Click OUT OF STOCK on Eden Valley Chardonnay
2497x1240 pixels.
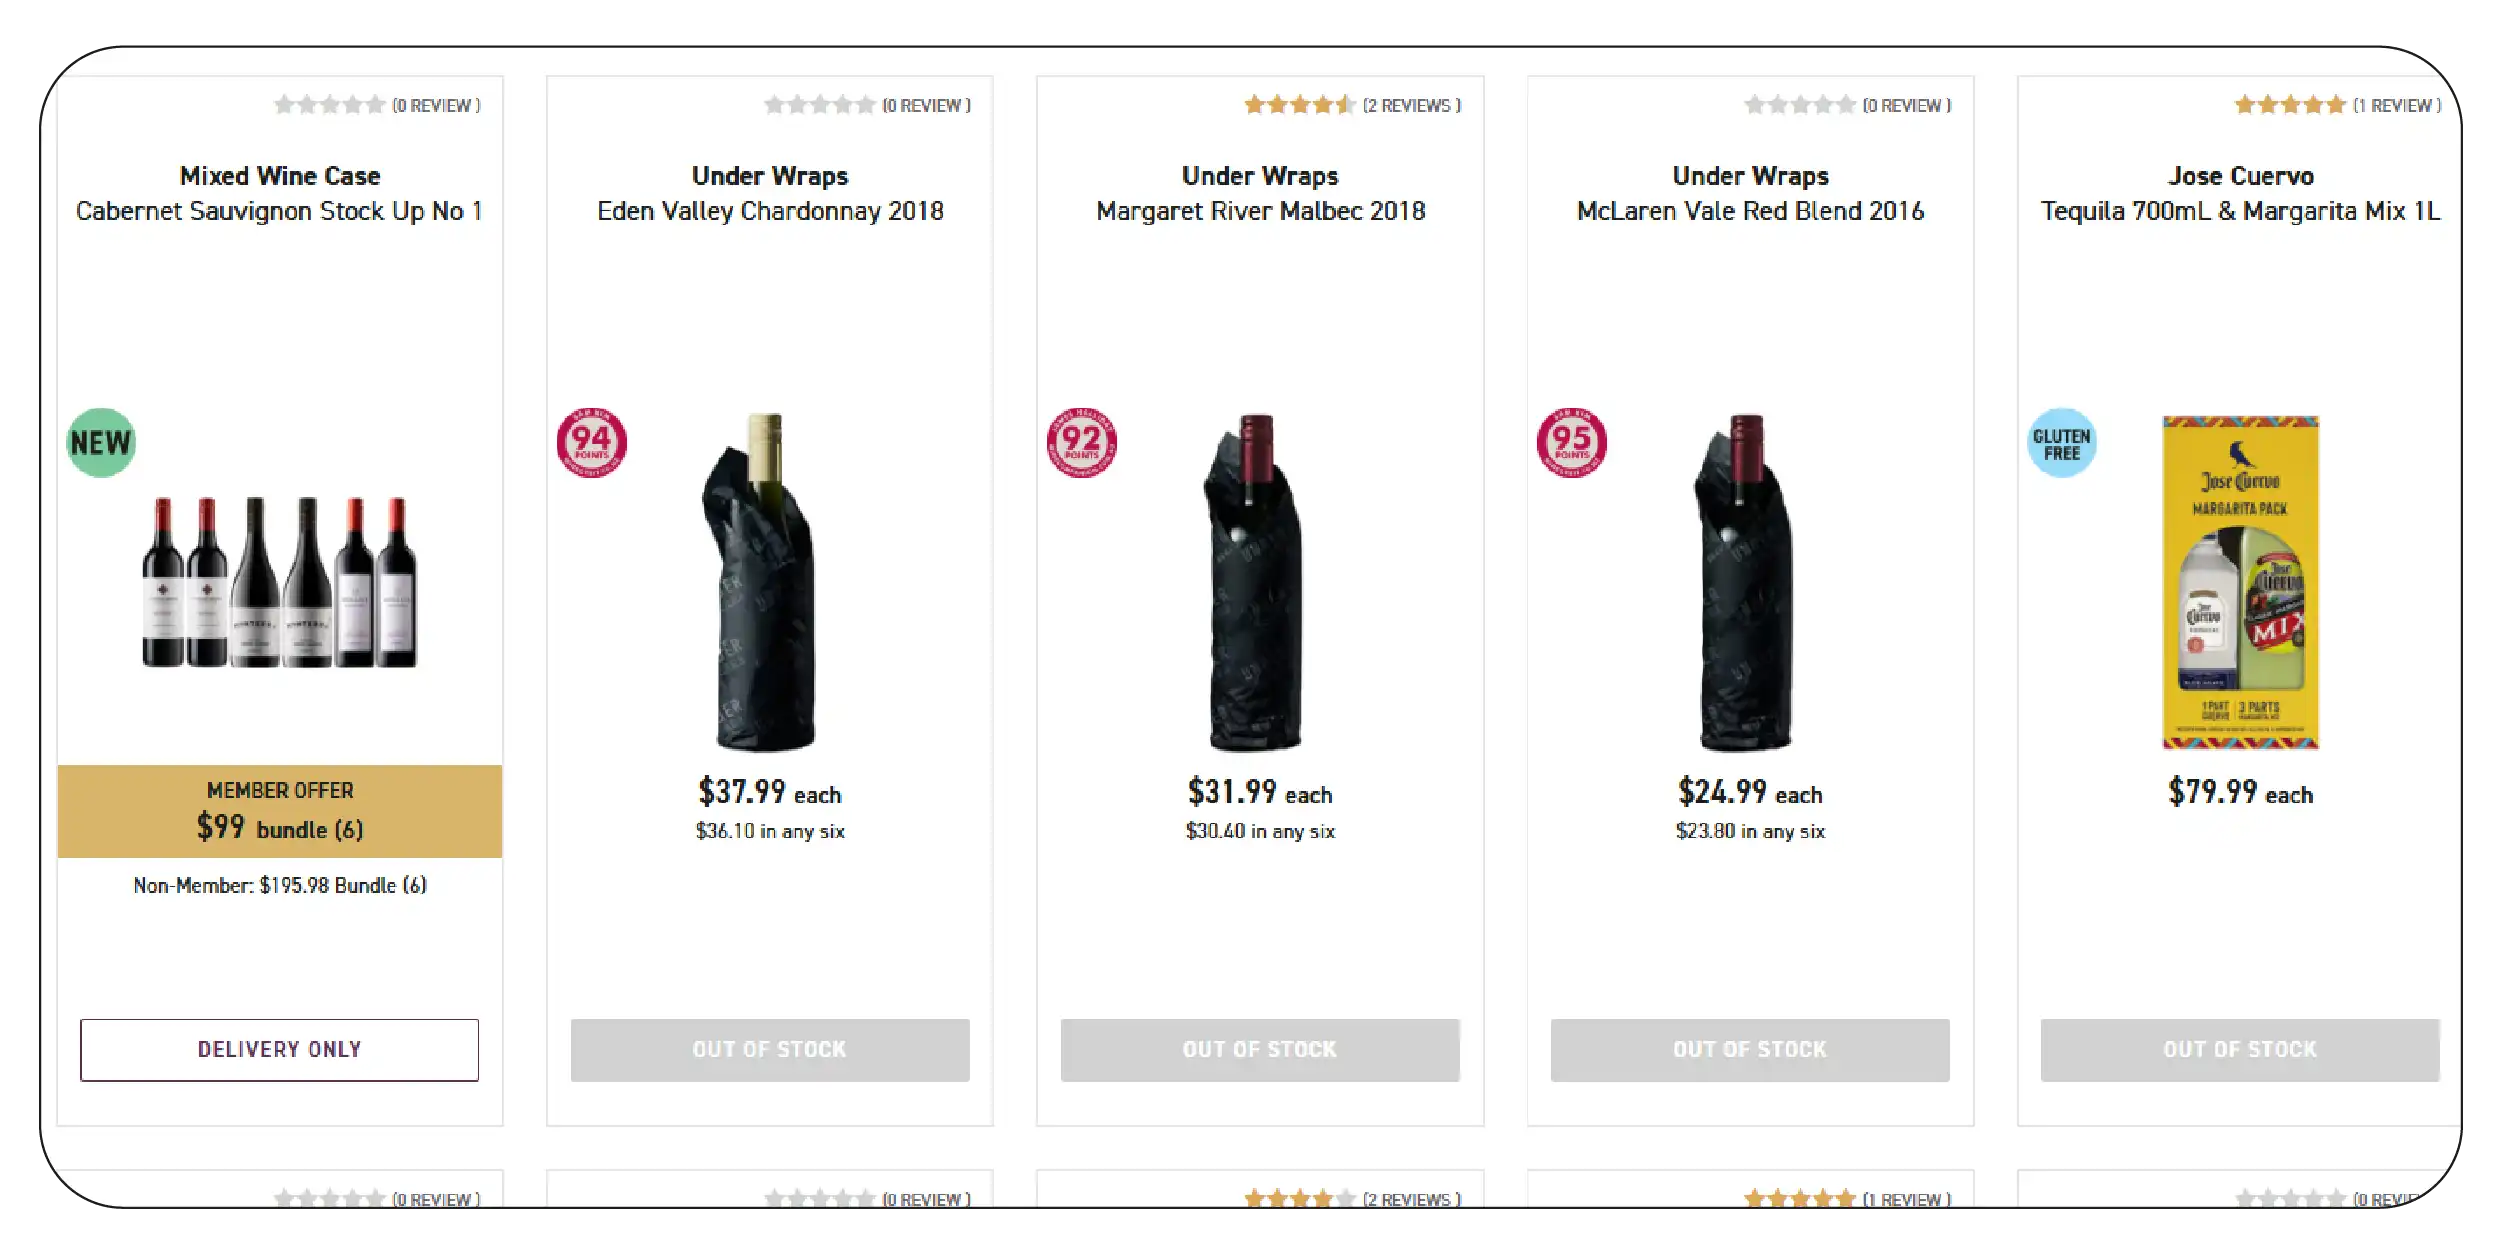(769, 1050)
